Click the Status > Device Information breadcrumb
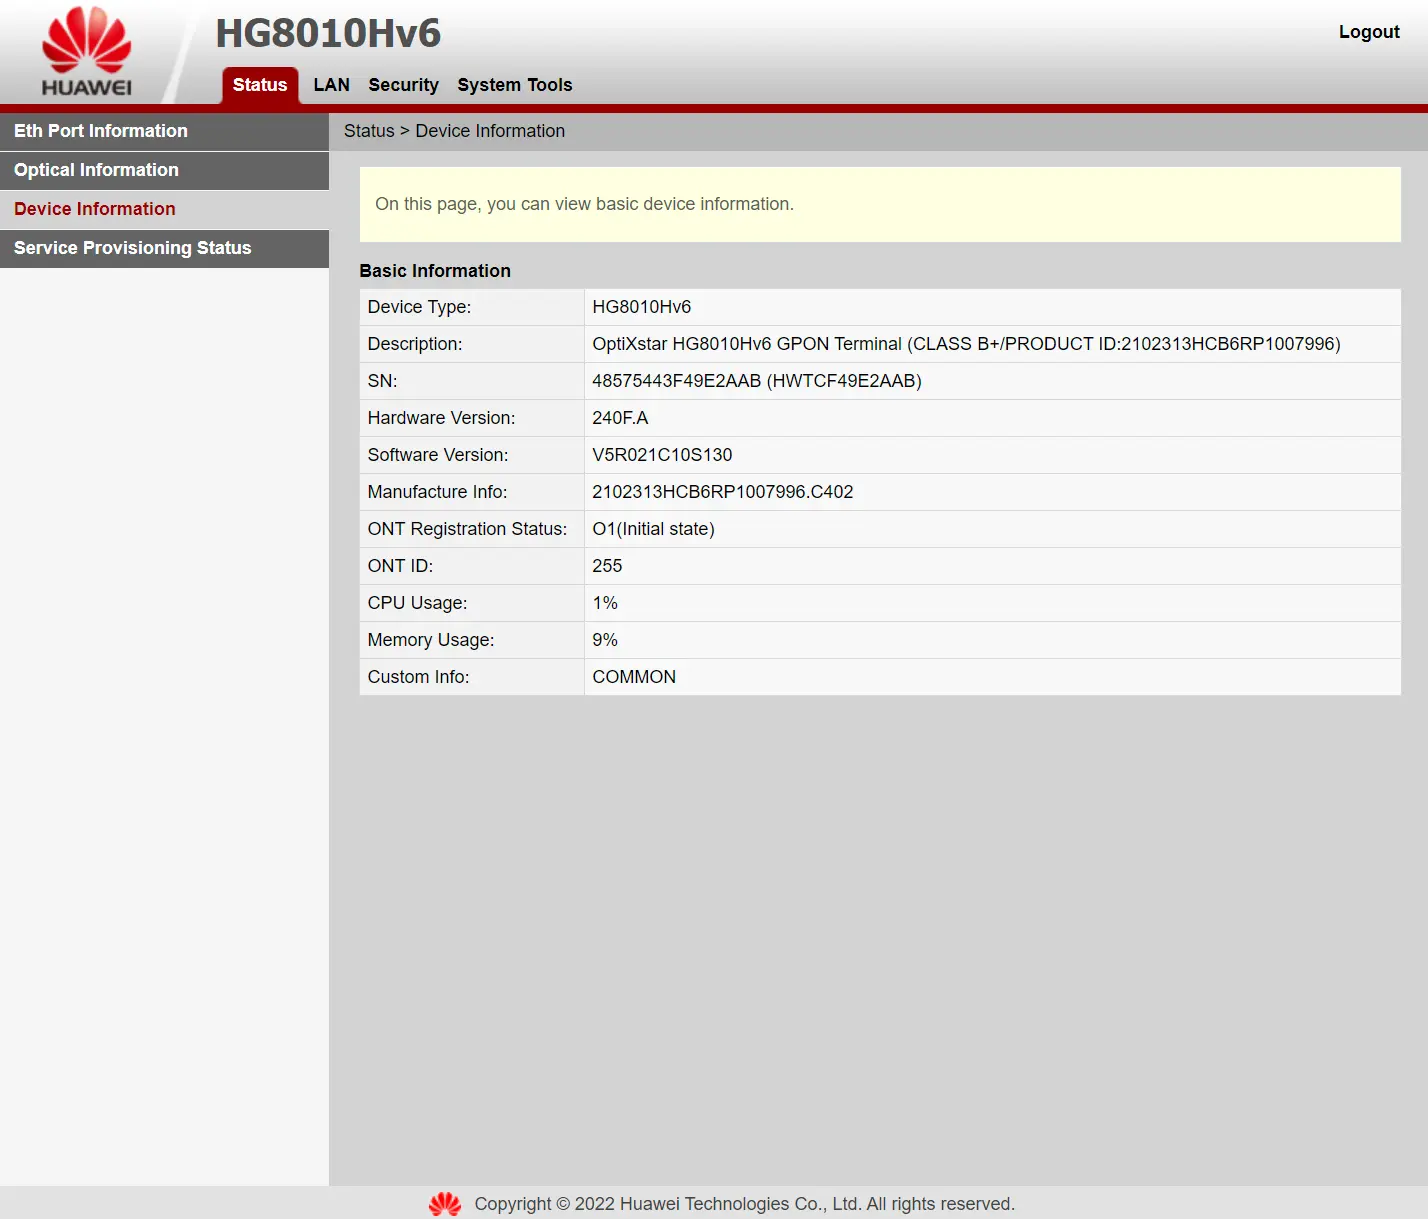The height and width of the screenshot is (1219, 1428). click(x=454, y=131)
